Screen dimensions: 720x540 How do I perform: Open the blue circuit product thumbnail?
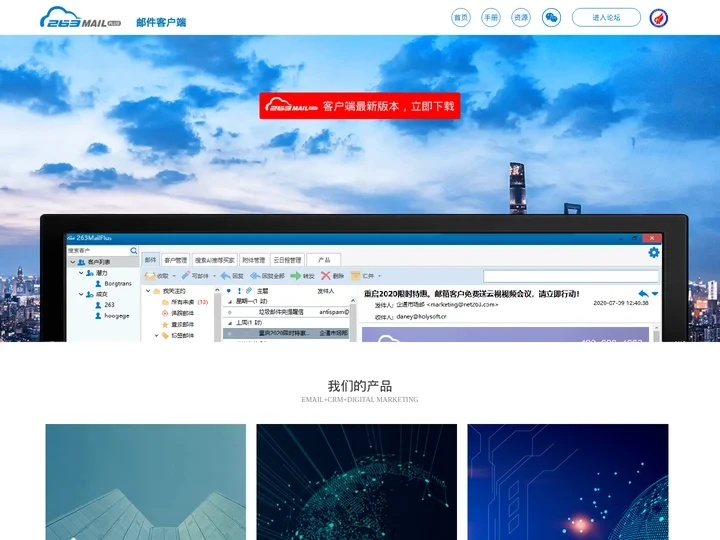pos(568,482)
